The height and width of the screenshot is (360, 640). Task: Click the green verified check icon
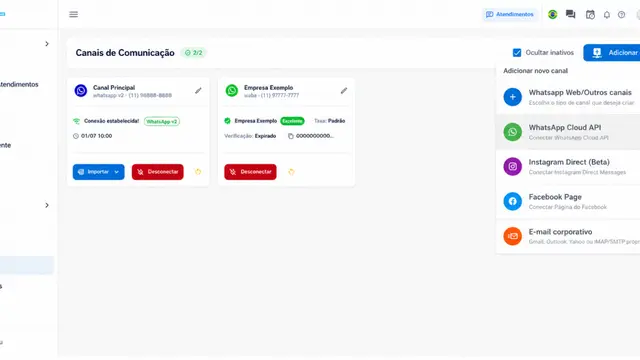(x=227, y=121)
